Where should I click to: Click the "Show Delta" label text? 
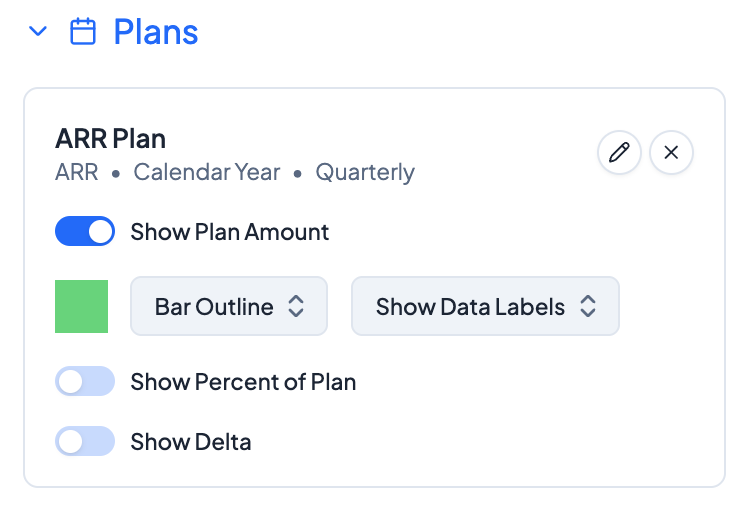(x=191, y=441)
